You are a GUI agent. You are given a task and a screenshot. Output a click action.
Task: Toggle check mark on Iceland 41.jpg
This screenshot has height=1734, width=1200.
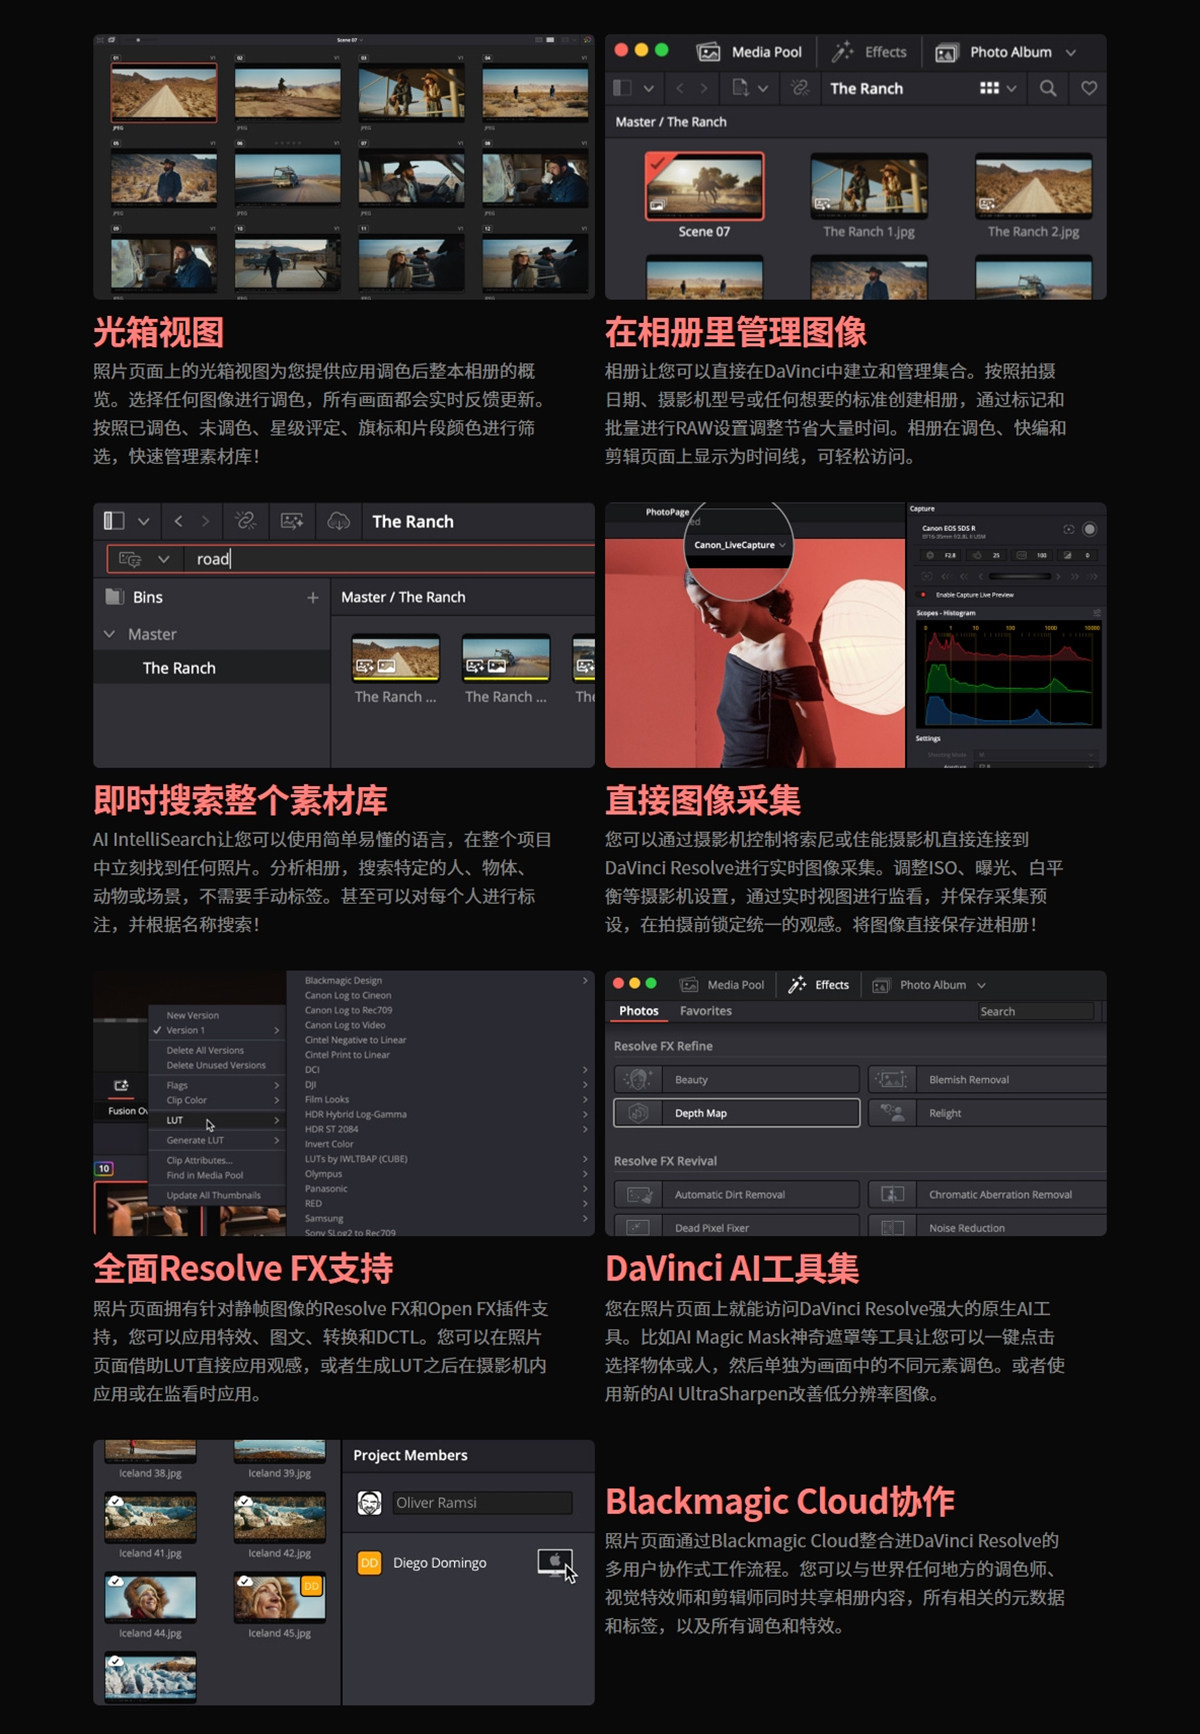tap(116, 1501)
